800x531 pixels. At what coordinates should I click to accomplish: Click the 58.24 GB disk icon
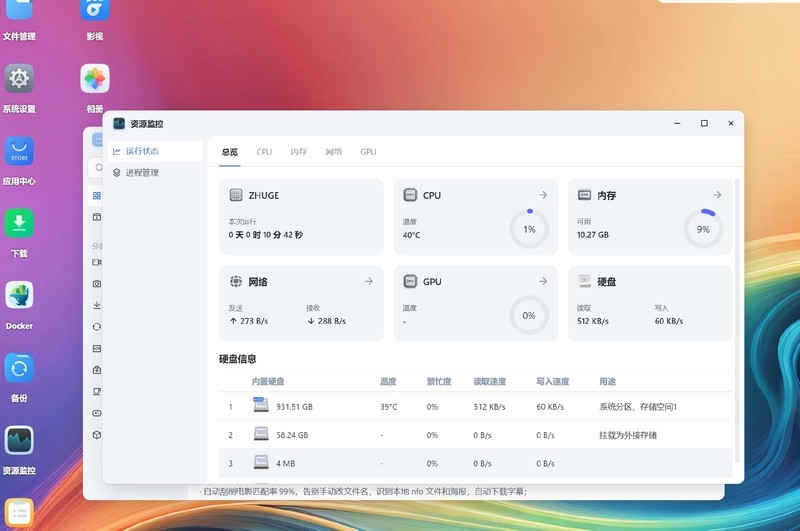pos(261,434)
